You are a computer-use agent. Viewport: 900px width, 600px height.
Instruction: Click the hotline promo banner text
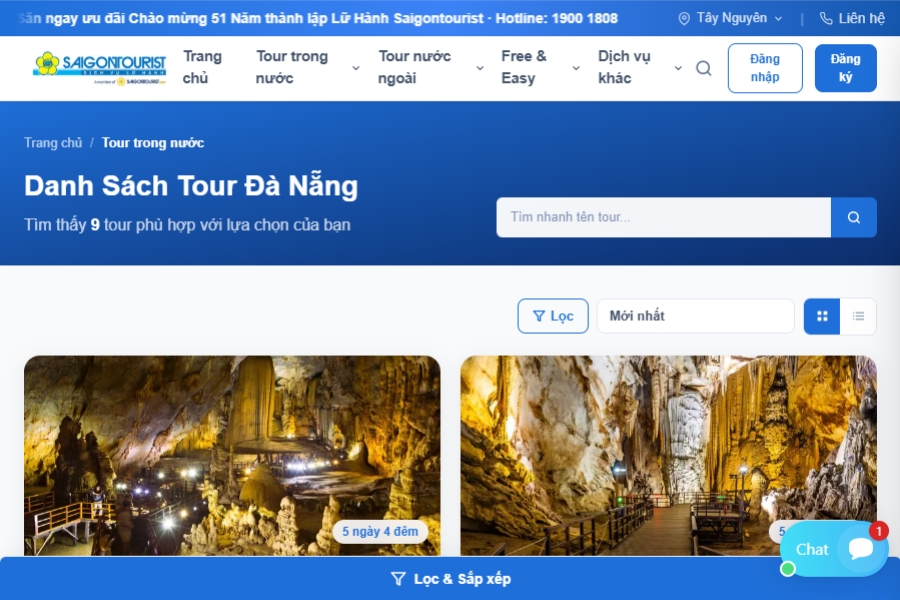coord(318,18)
